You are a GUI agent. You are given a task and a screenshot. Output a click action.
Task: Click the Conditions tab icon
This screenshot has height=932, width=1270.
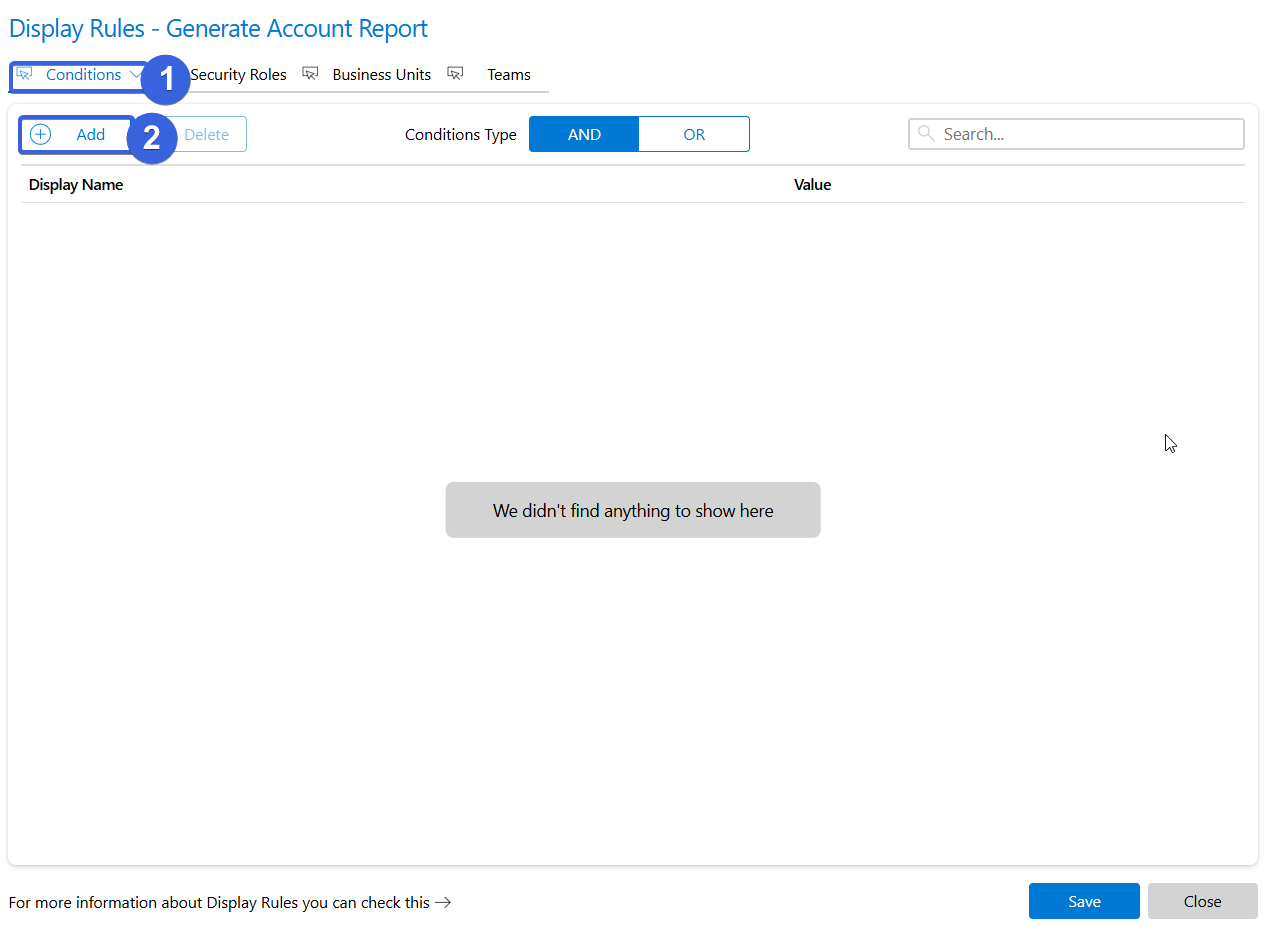(x=24, y=74)
